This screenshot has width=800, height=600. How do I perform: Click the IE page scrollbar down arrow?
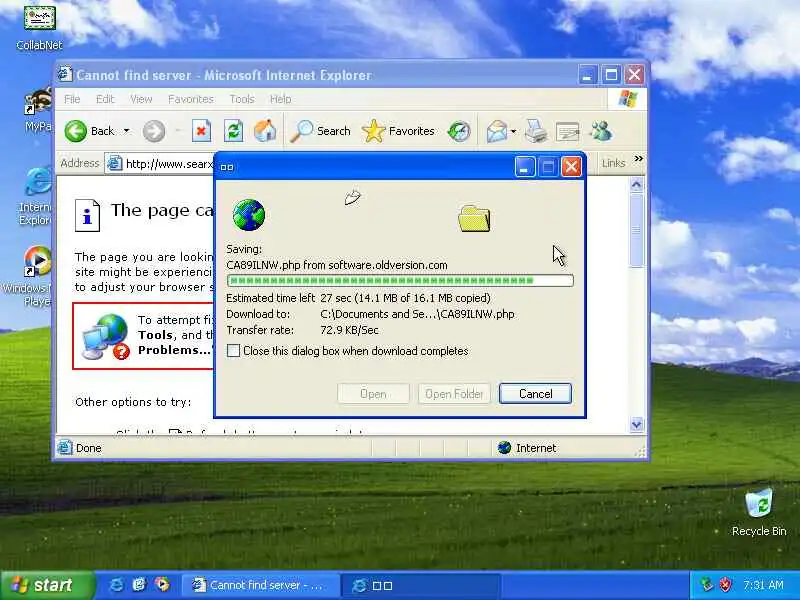[x=636, y=424]
